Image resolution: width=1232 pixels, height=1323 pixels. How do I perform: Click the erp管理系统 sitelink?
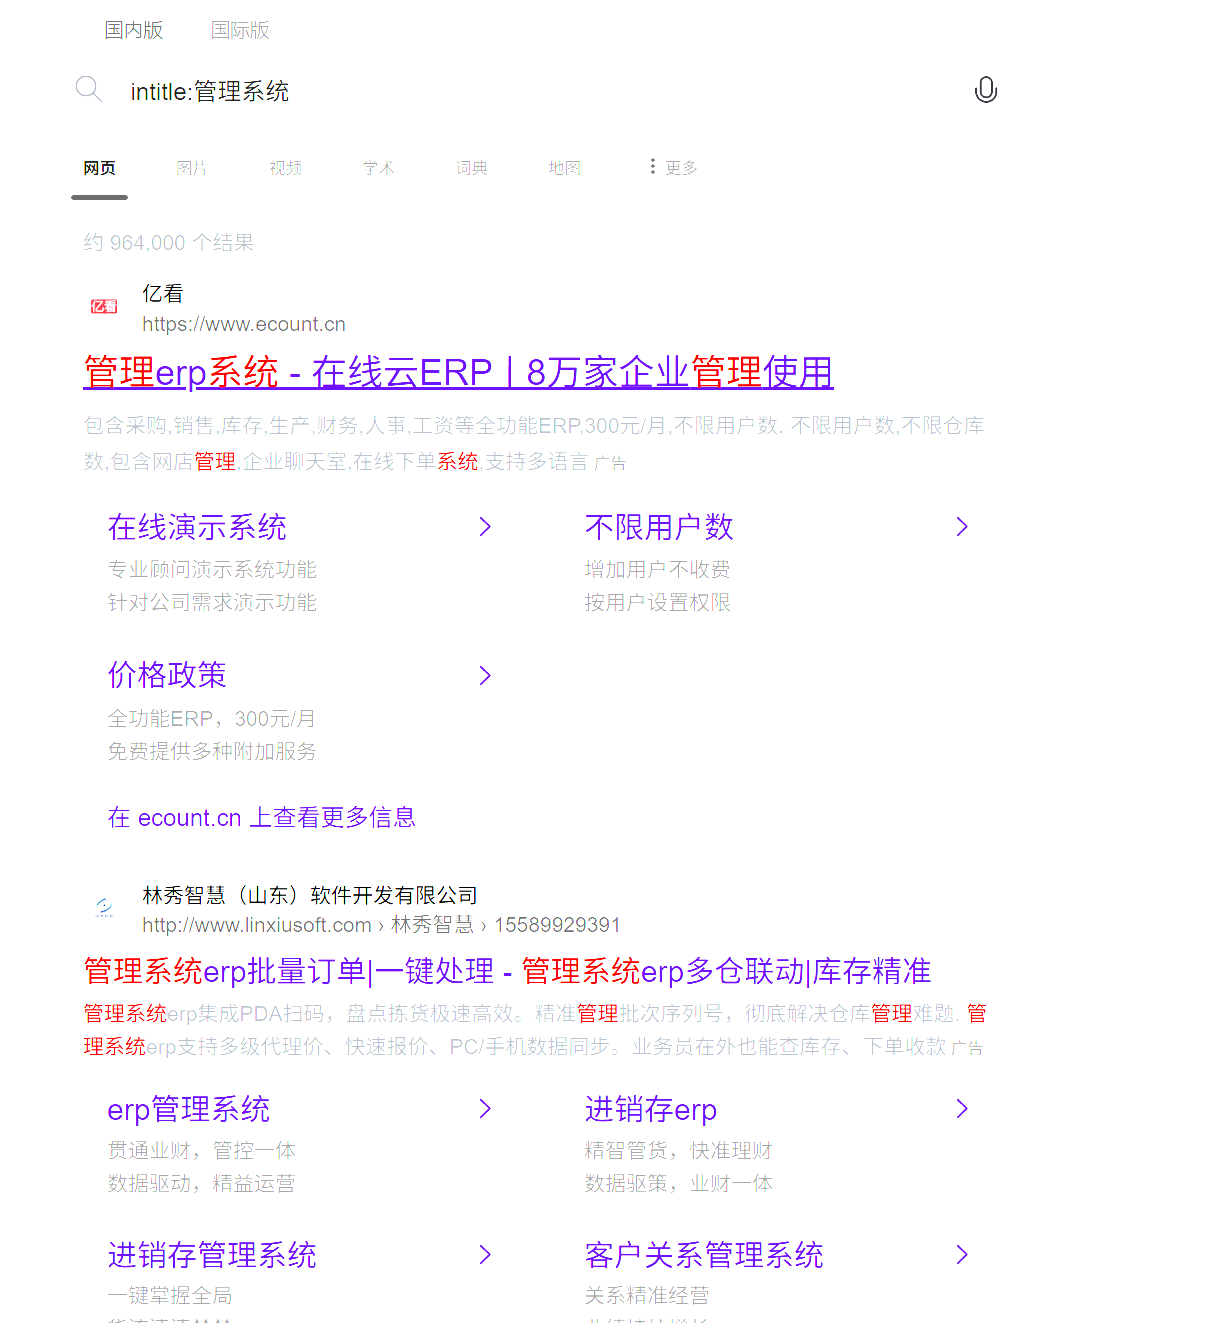188,1109
